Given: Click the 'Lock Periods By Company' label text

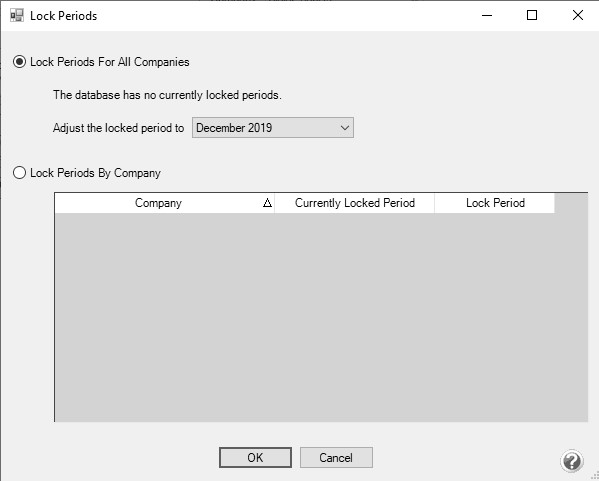Looking at the screenshot, I should (96, 173).
